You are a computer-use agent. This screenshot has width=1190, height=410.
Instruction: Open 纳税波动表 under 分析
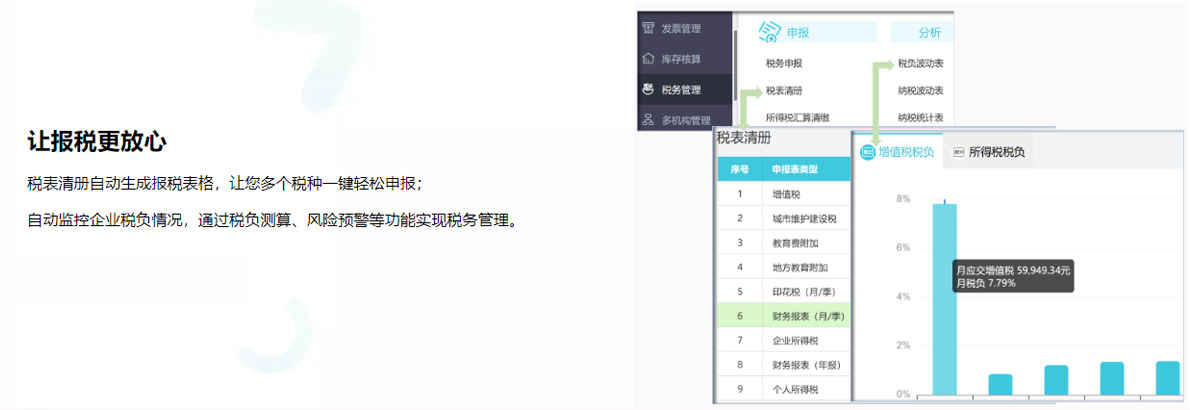click(x=920, y=90)
